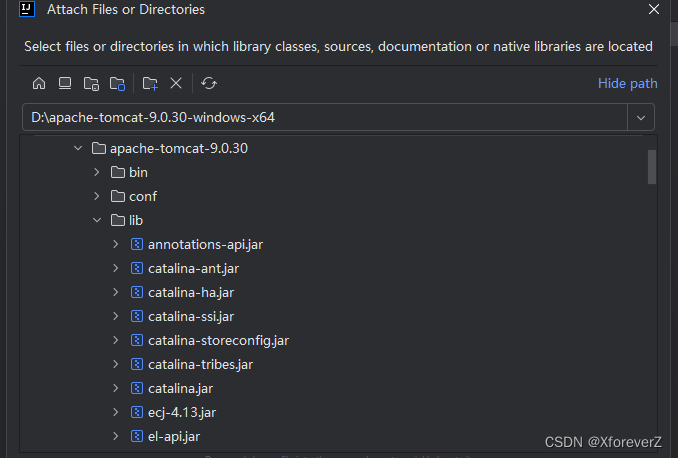Select the module directory toolbar icon
Viewport: 678px width, 458px height.
click(x=117, y=83)
